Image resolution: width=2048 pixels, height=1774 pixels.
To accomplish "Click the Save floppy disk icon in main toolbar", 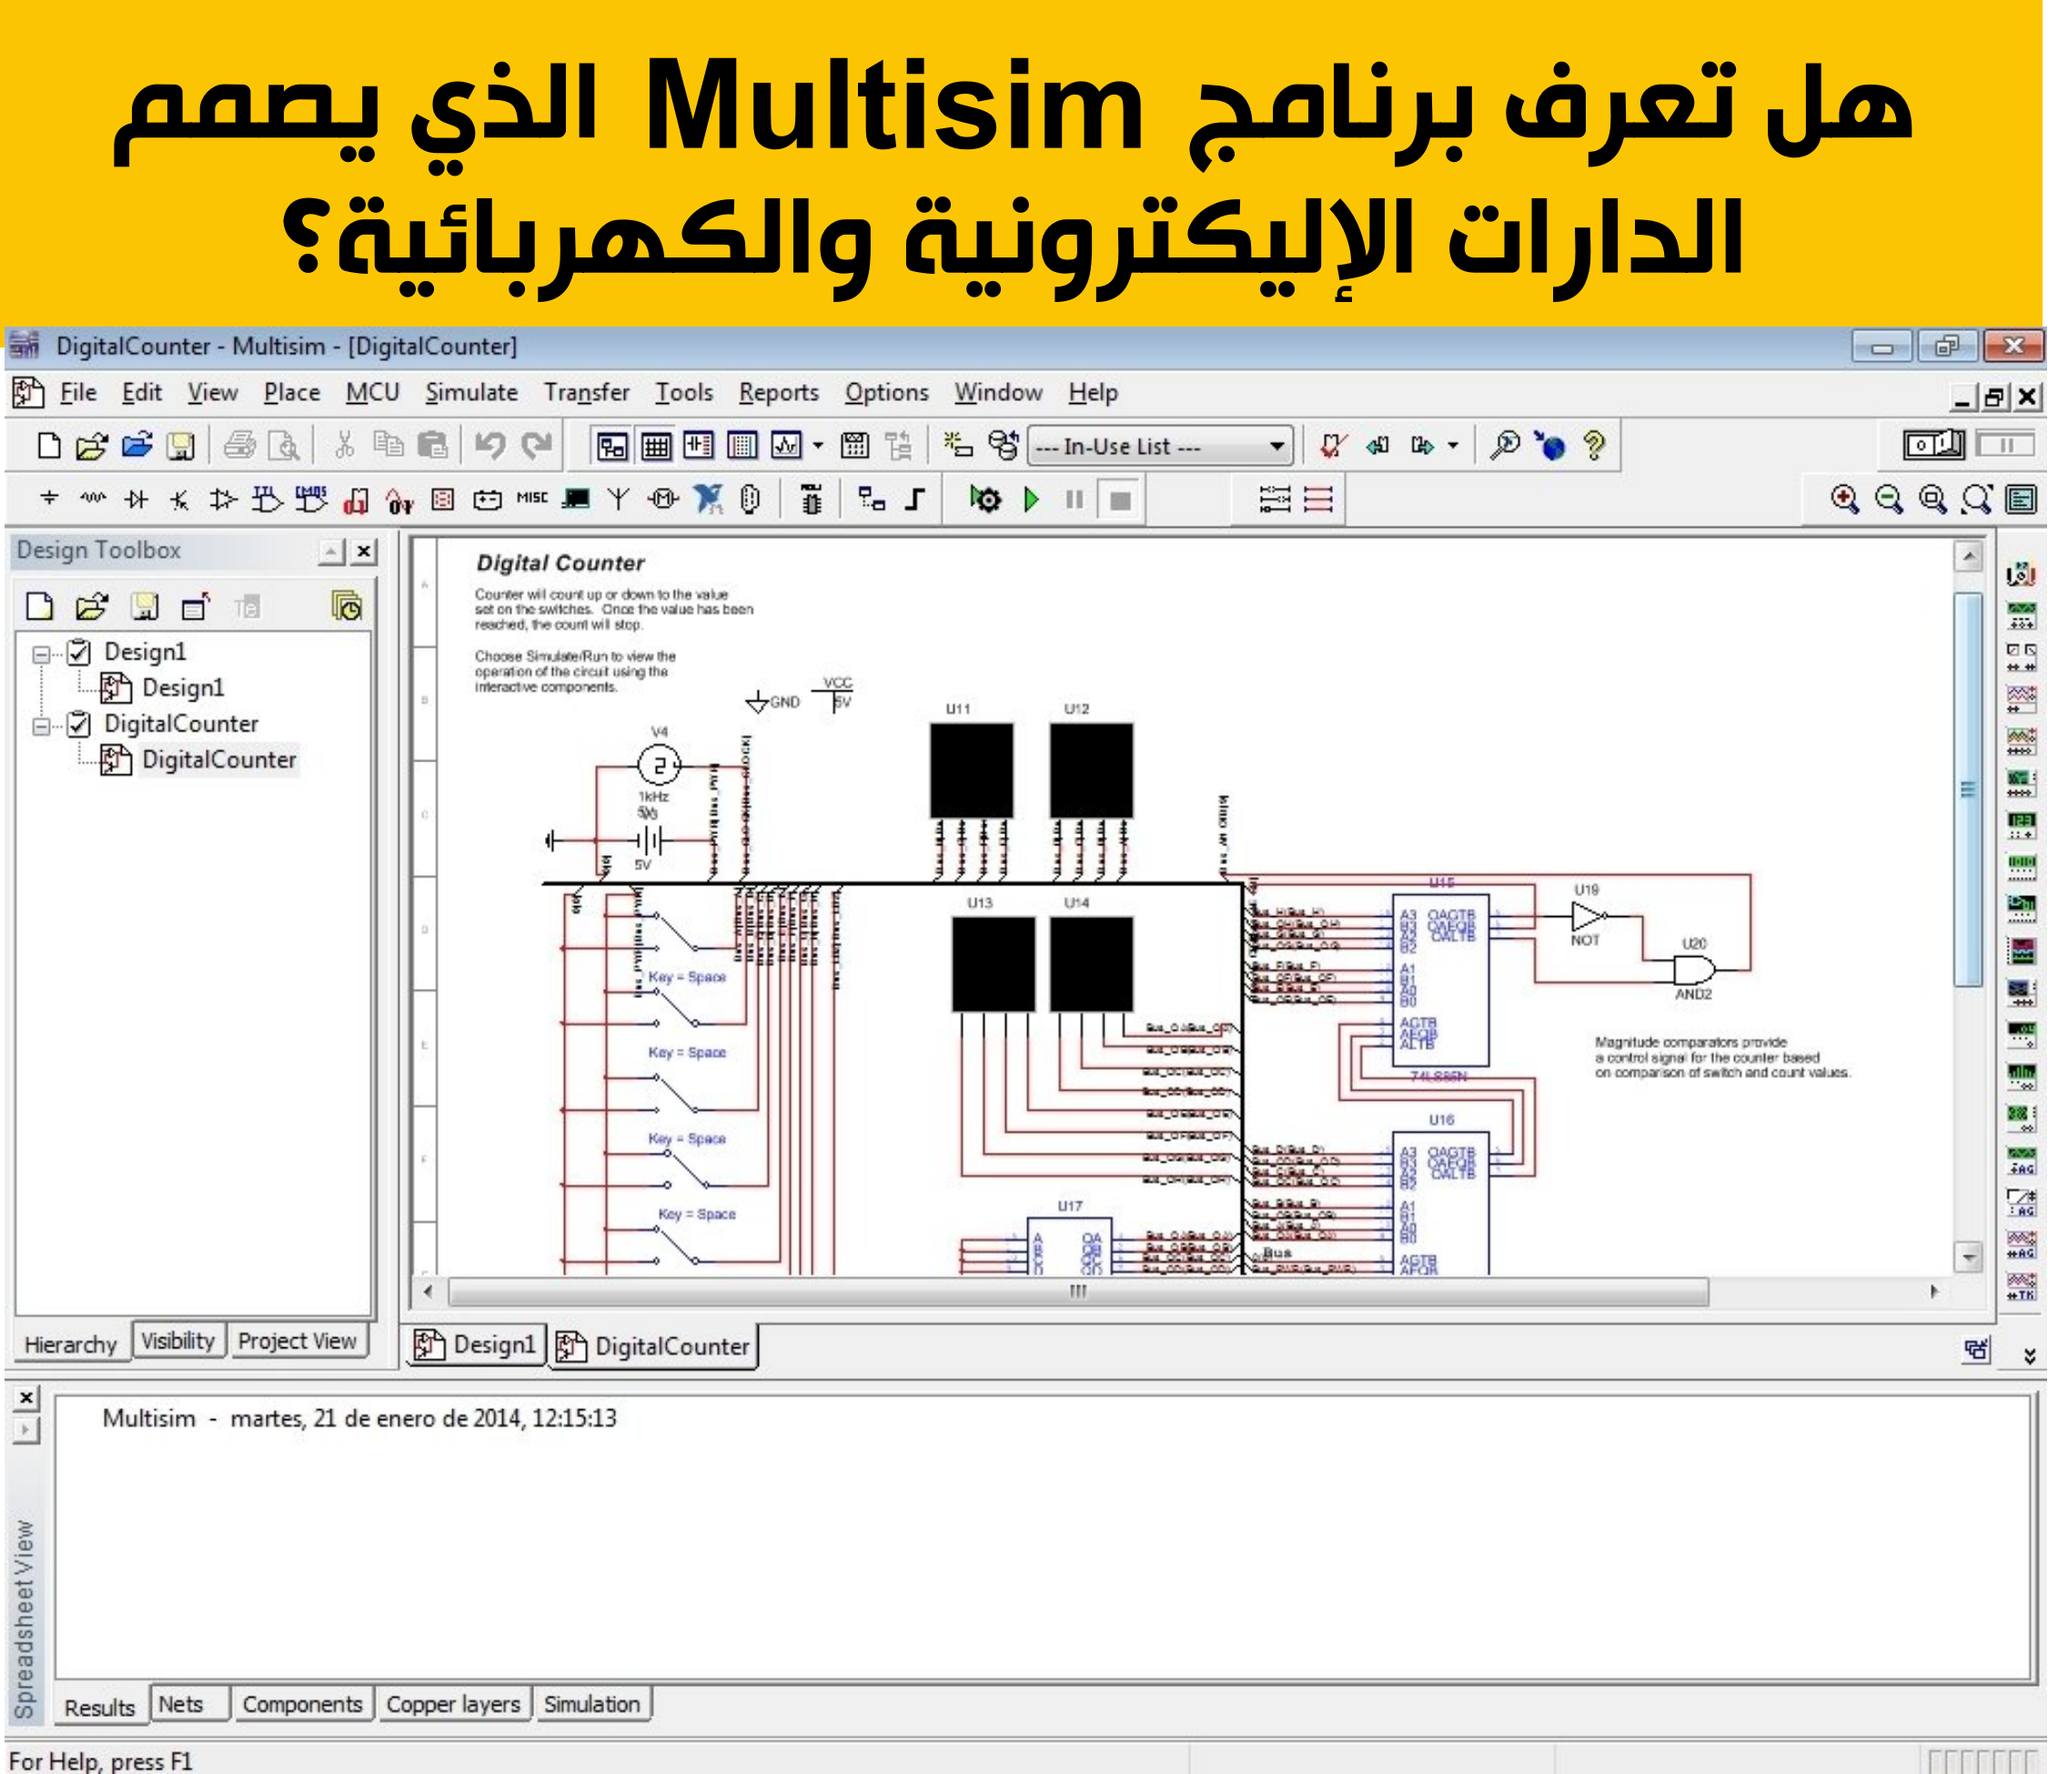I will [180, 446].
